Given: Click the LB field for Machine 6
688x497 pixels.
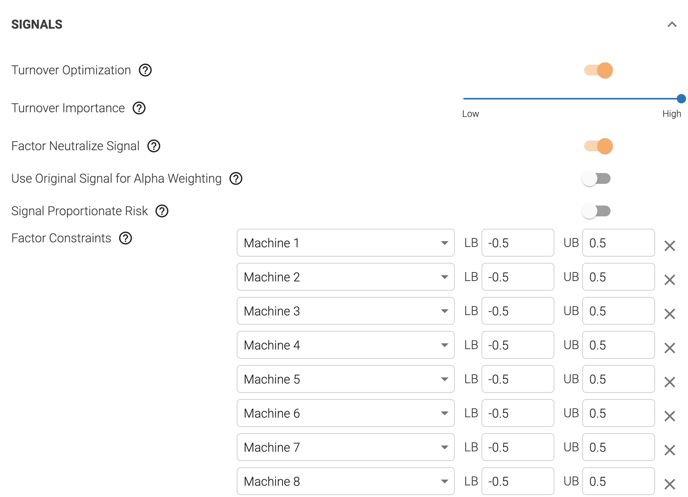Looking at the screenshot, I should click(518, 413).
